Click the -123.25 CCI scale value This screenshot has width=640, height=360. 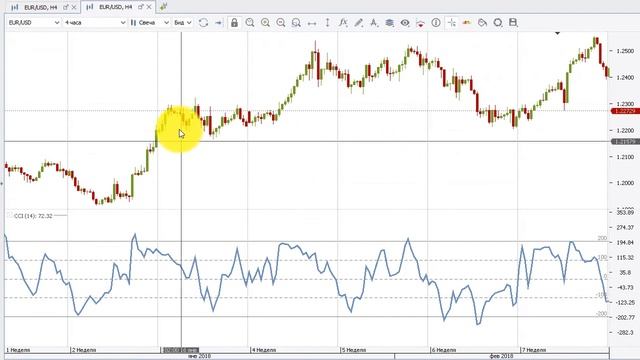click(625, 302)
